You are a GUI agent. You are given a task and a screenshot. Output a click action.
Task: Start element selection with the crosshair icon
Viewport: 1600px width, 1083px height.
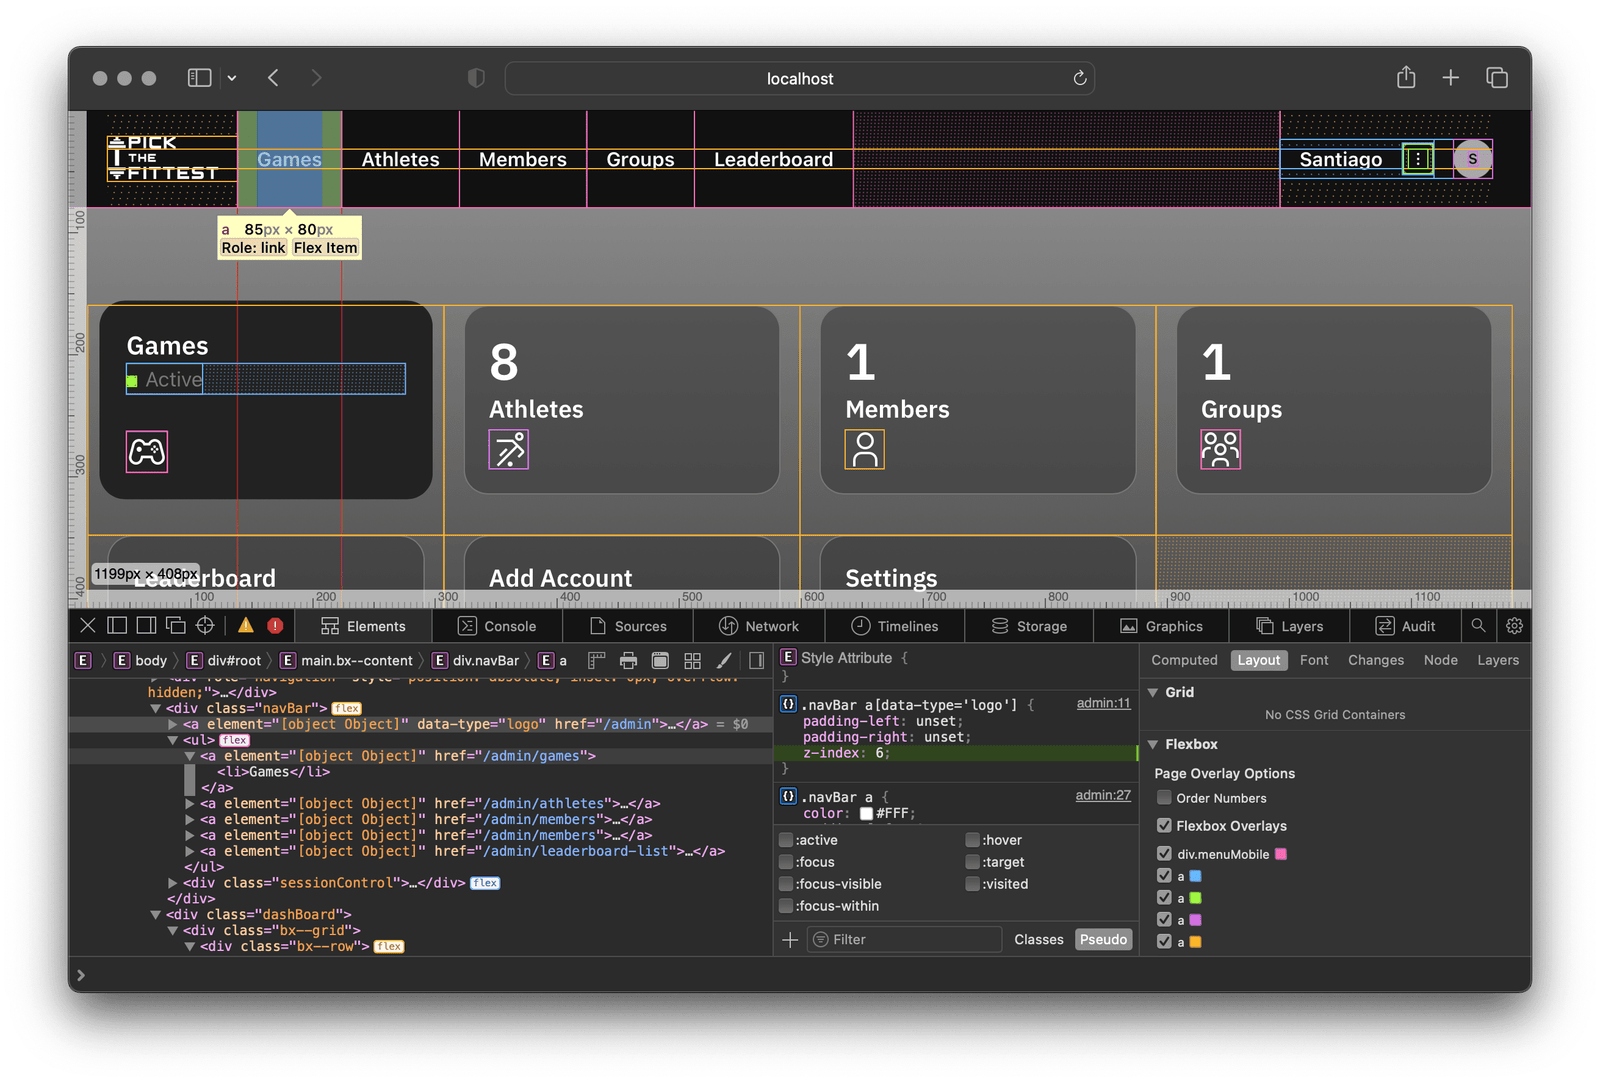(x=205, y=626)
